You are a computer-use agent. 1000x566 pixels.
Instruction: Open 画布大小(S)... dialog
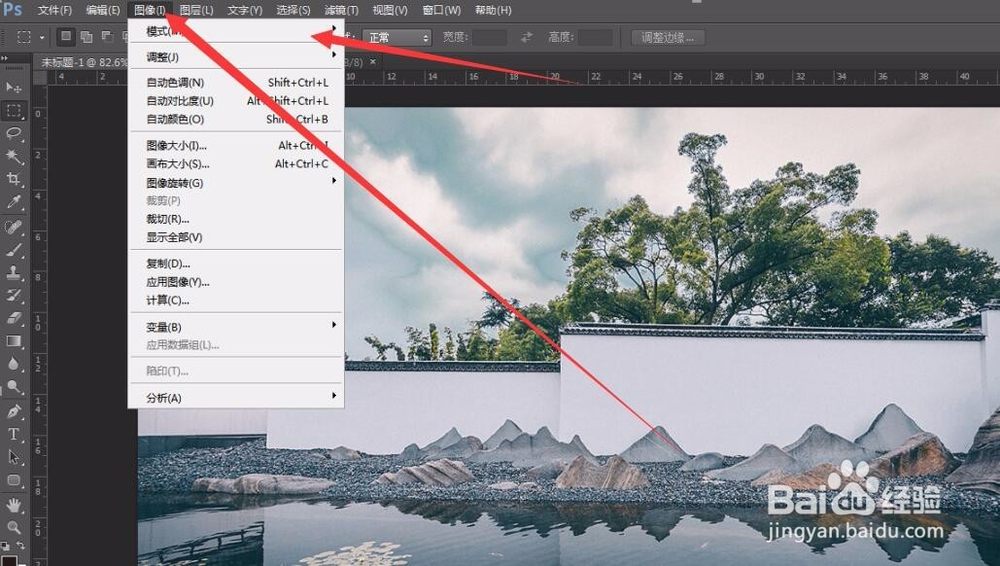[236, 164]
